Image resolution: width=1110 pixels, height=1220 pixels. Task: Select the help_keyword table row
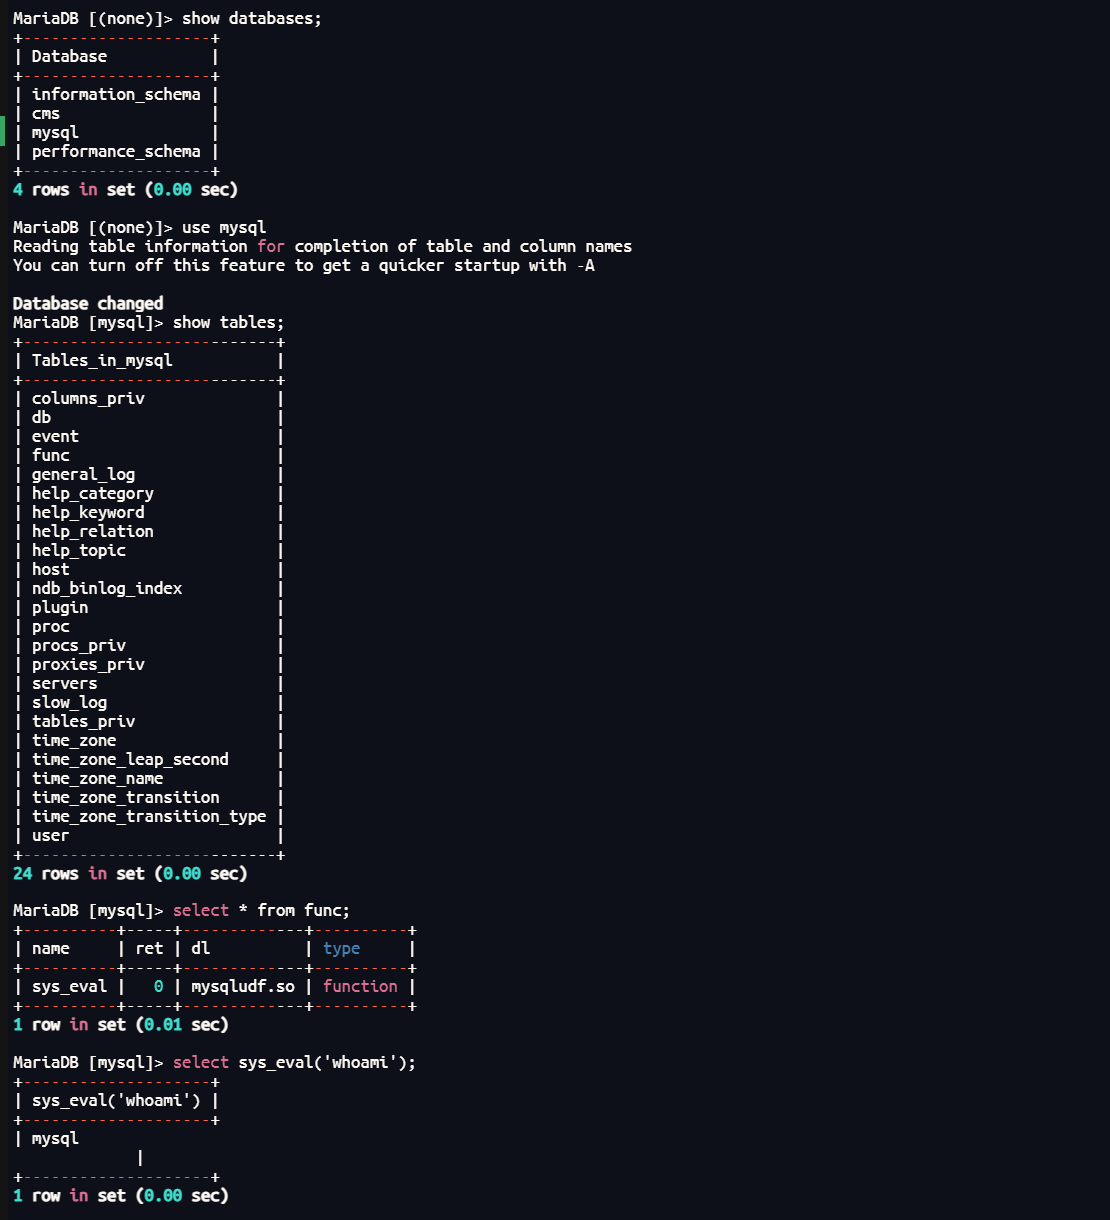88,512
